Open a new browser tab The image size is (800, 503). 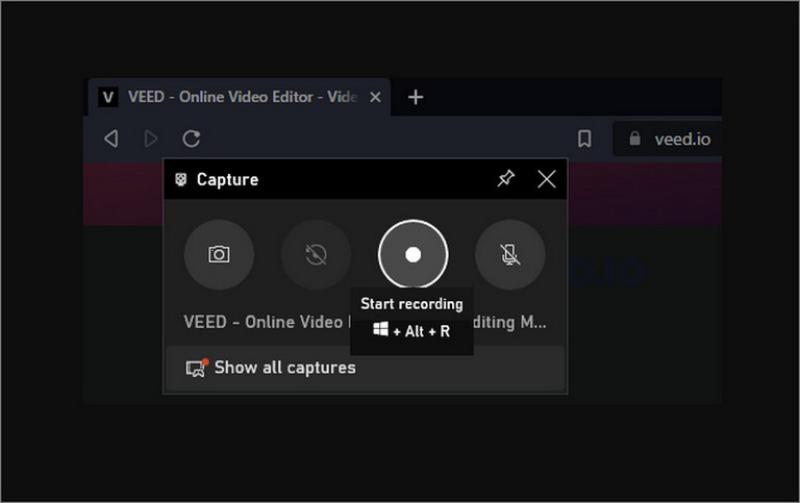coord(416,97)
